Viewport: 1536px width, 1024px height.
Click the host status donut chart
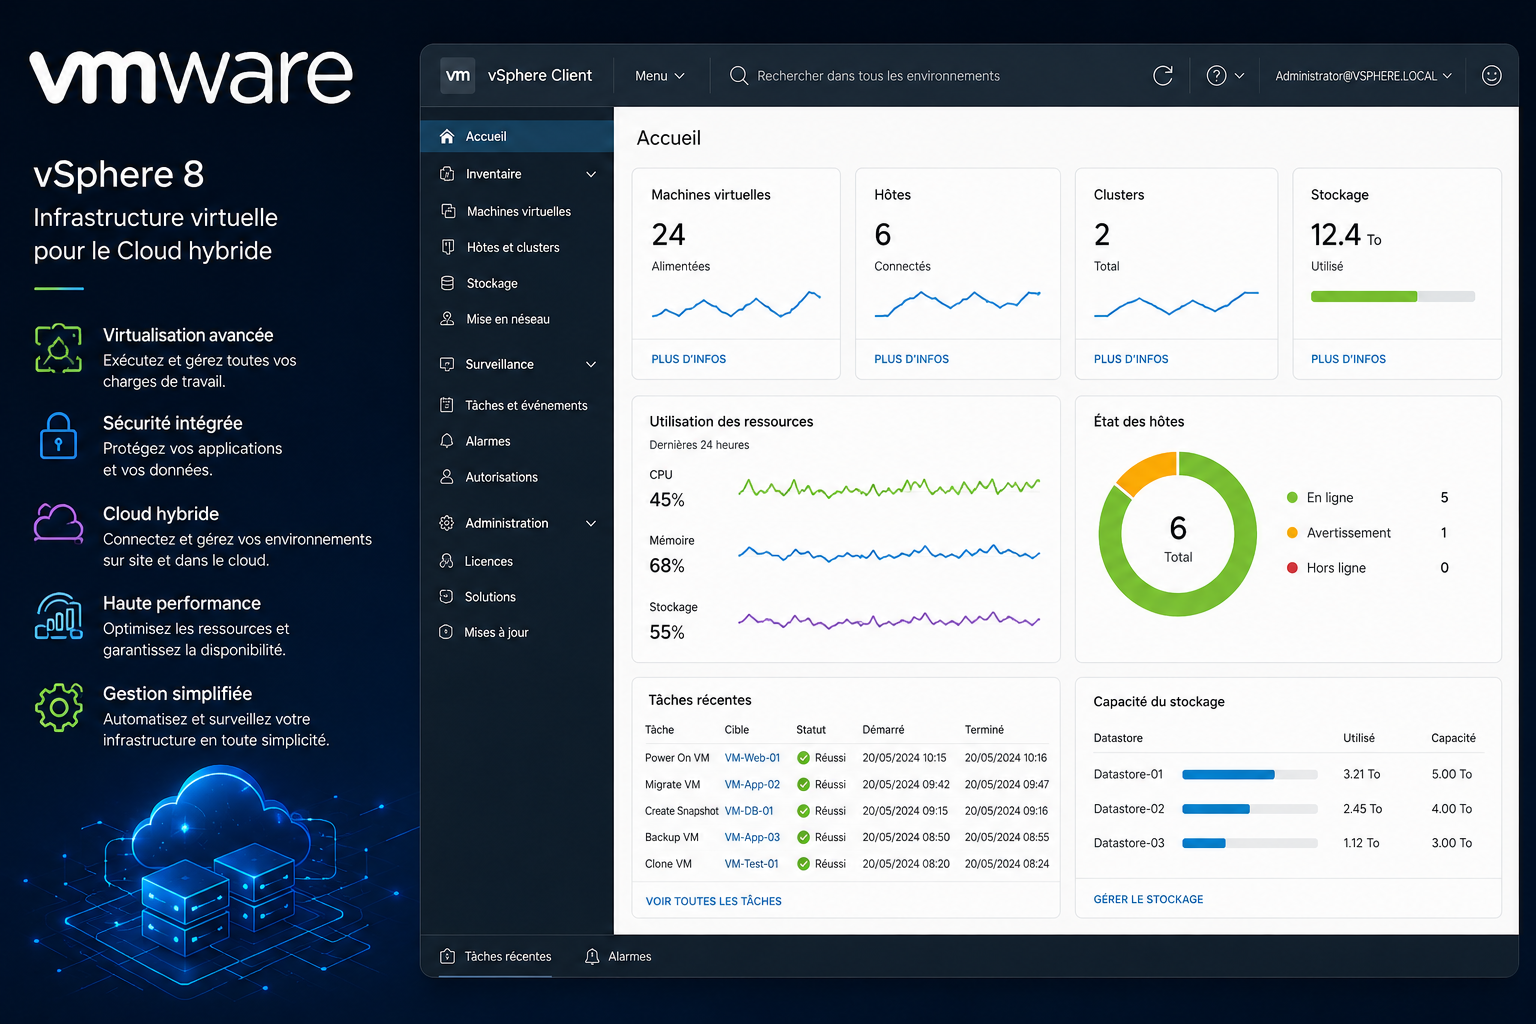tap(1178, 534)
